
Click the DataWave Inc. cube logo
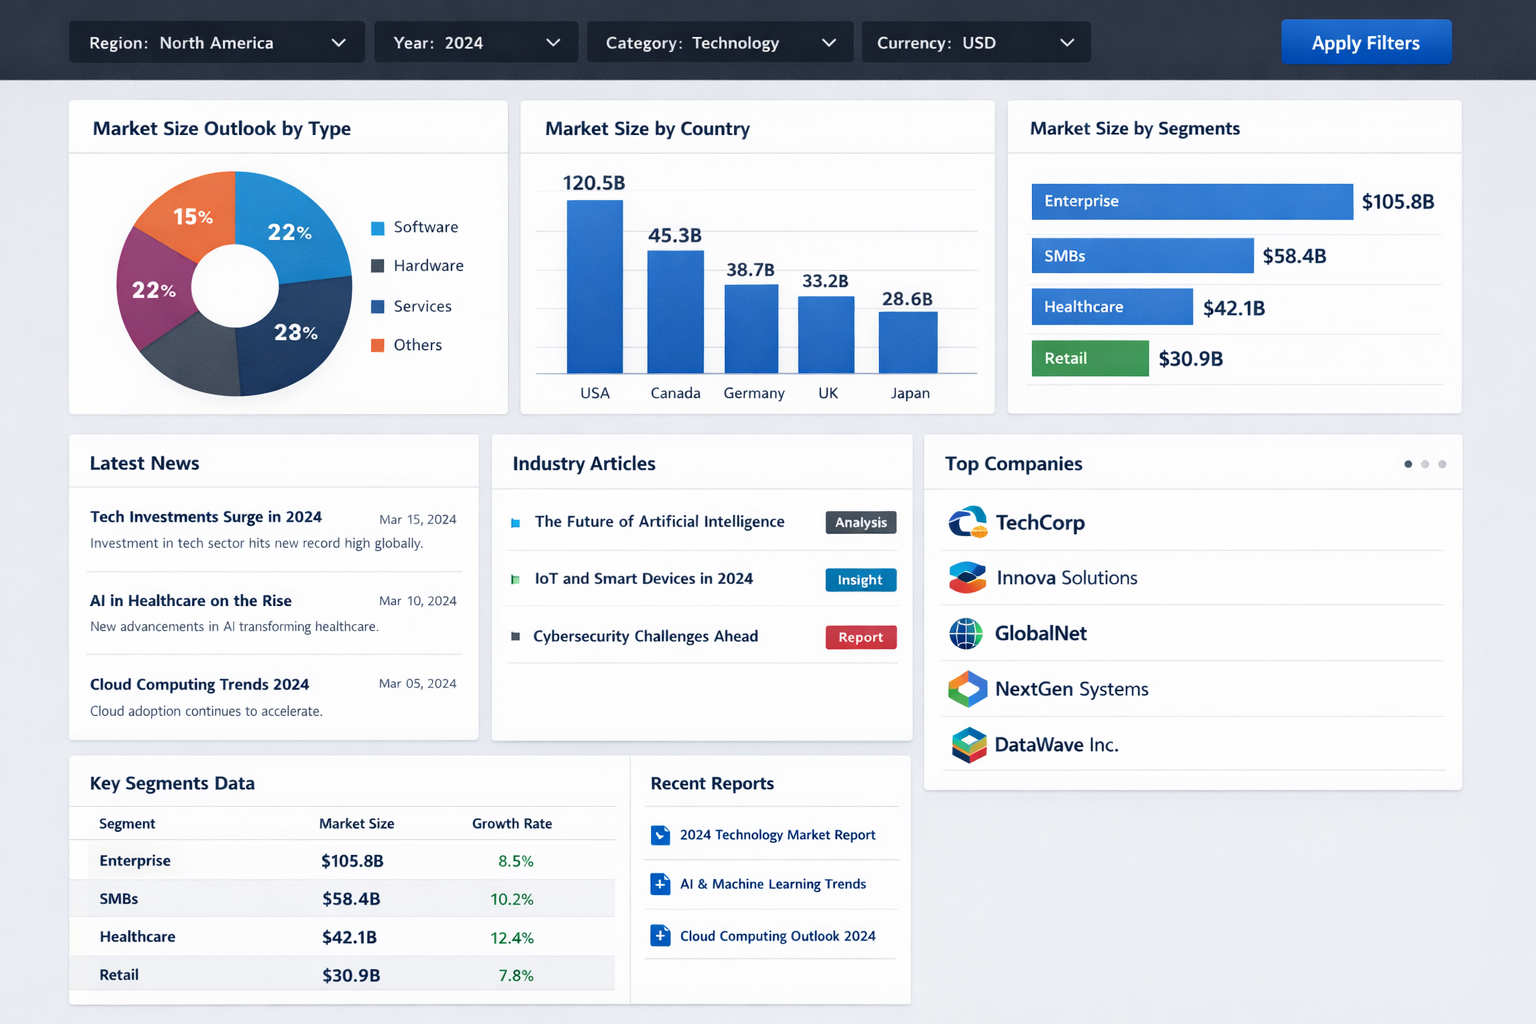point(968,745)
